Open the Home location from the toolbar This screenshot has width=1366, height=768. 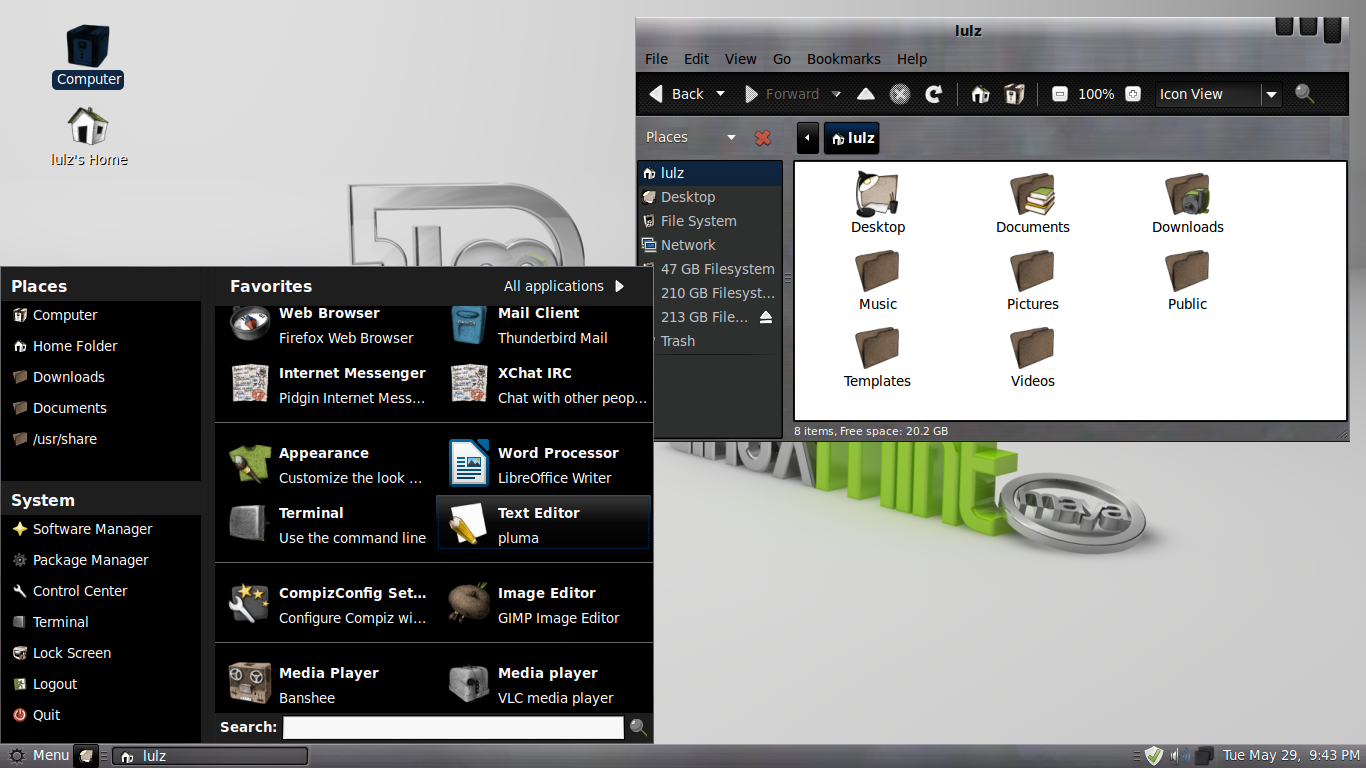click(979, 93)
